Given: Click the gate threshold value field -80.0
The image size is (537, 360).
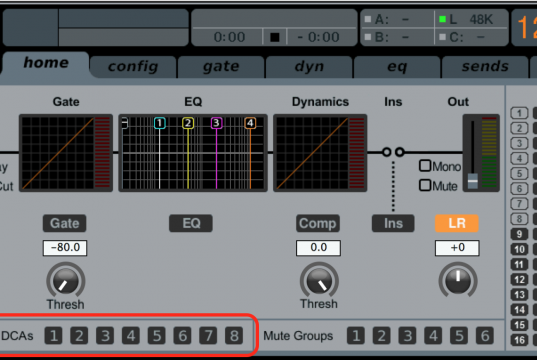Looking at the screenshot, I should pyautogui.click(x=65, y=248).
